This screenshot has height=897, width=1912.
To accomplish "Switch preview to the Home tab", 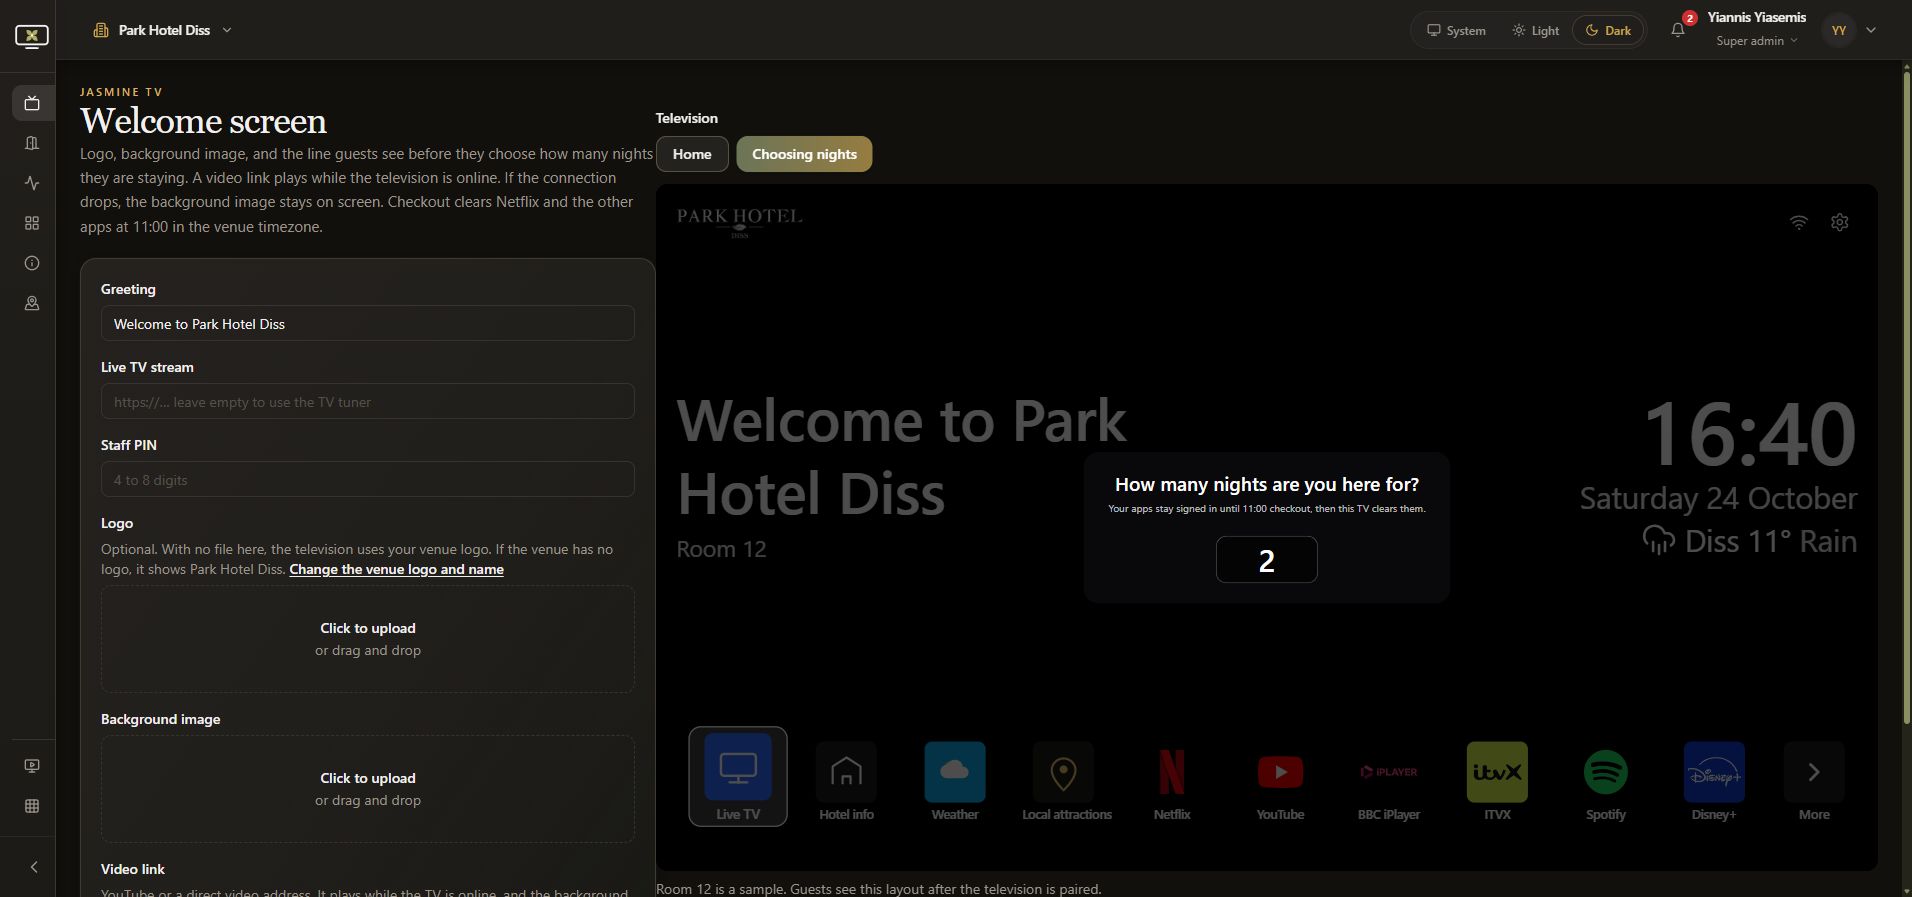I will coord(692,154).
